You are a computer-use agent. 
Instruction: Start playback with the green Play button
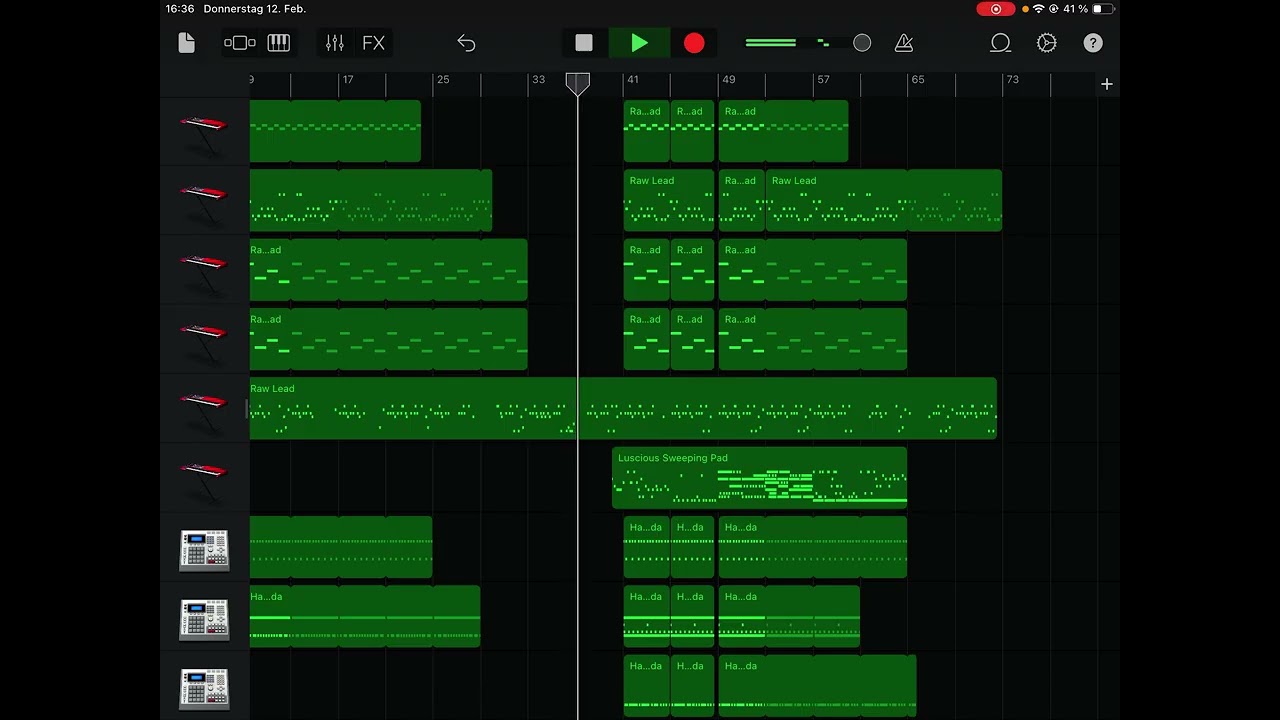pos(639,43)
